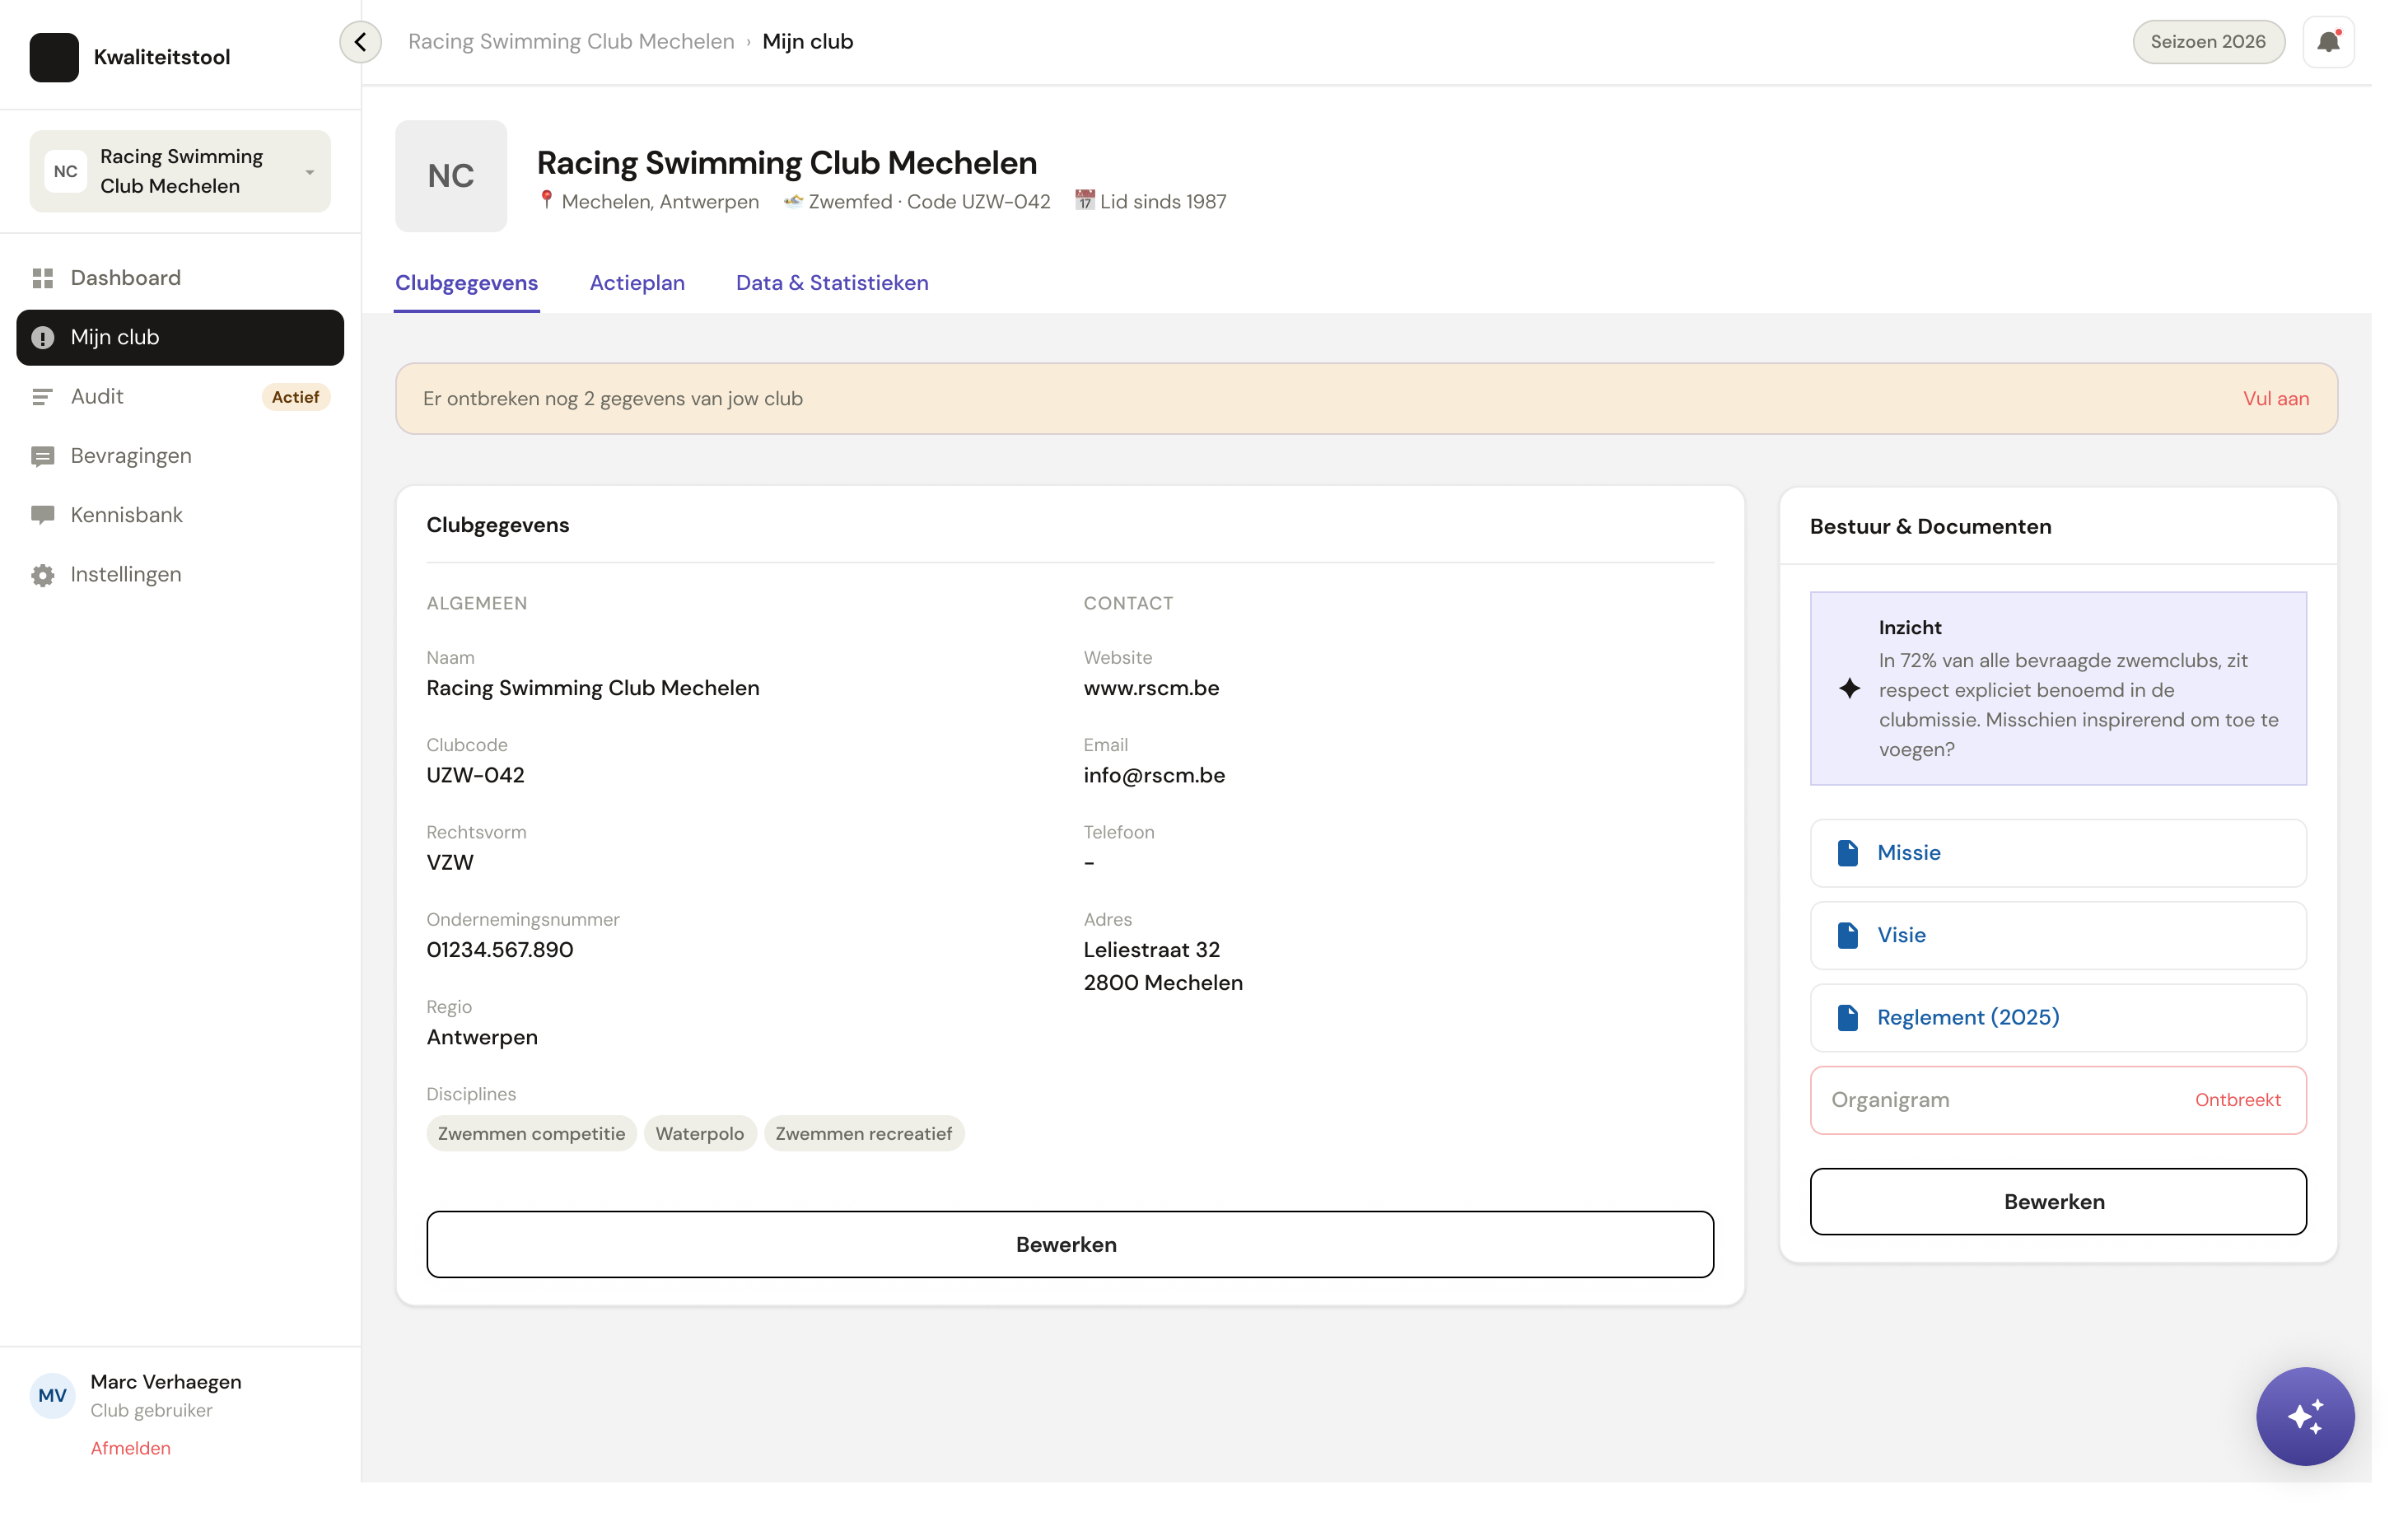Click the email value info@rscm.be
Screen dimensions: 2408x1522
[1154, 775]
